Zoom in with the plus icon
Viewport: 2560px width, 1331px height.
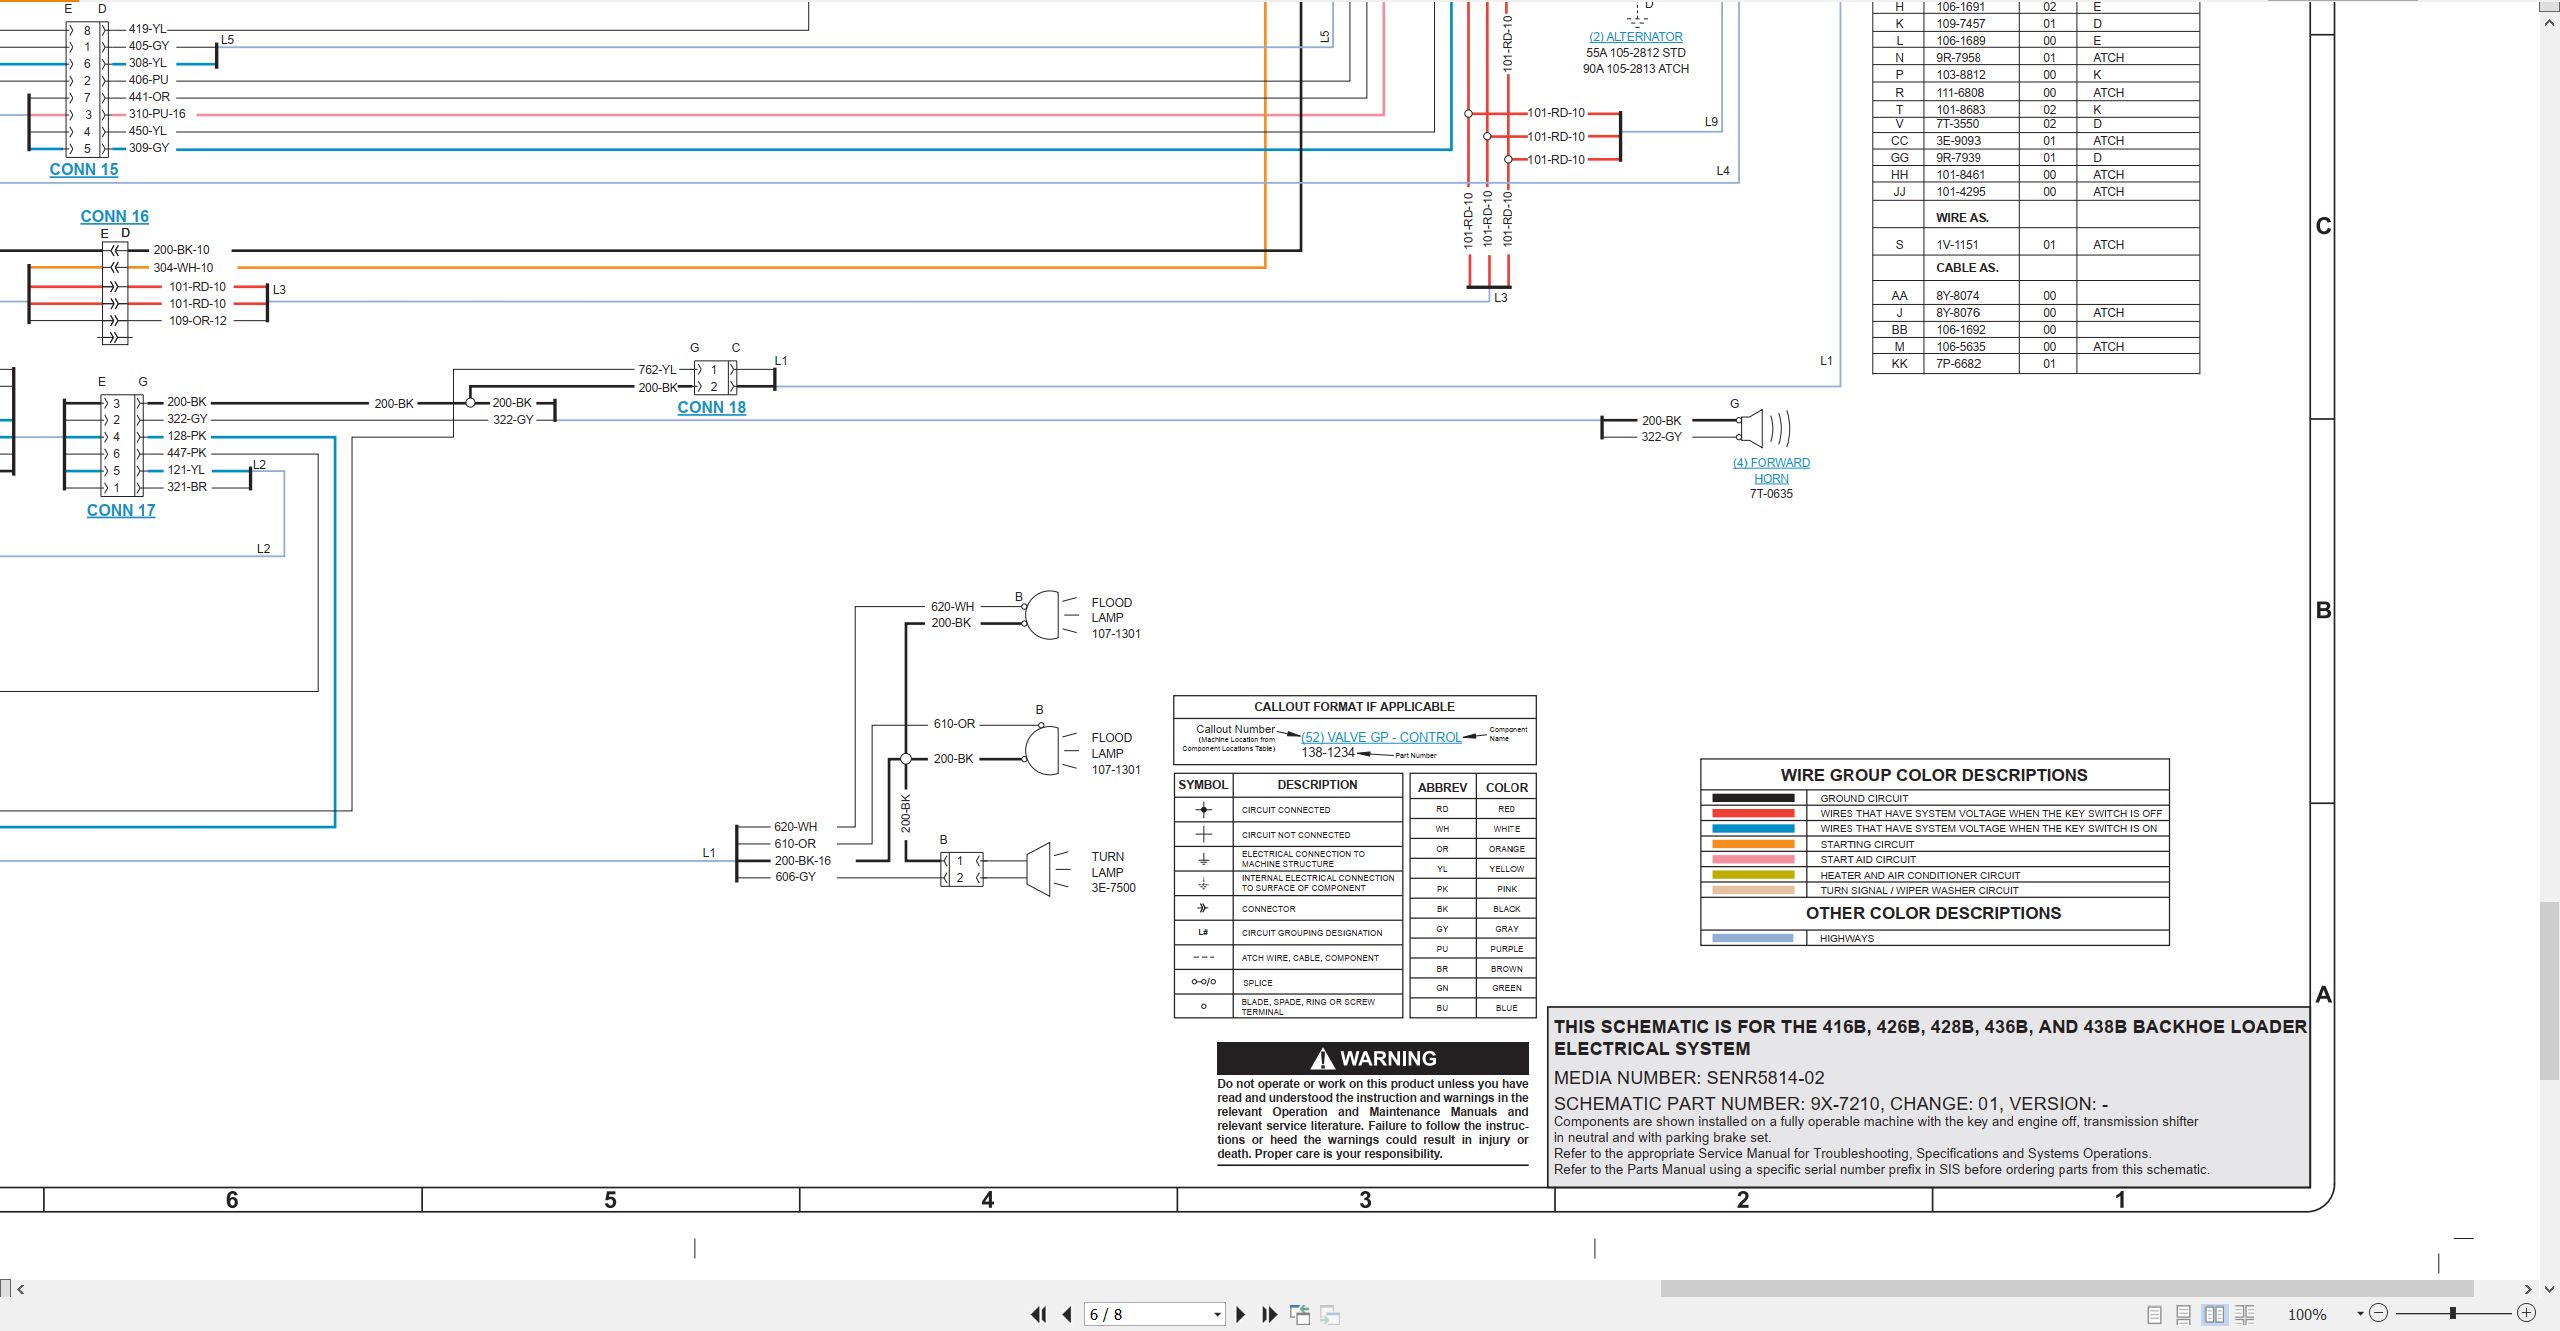click(2526, 1313)
